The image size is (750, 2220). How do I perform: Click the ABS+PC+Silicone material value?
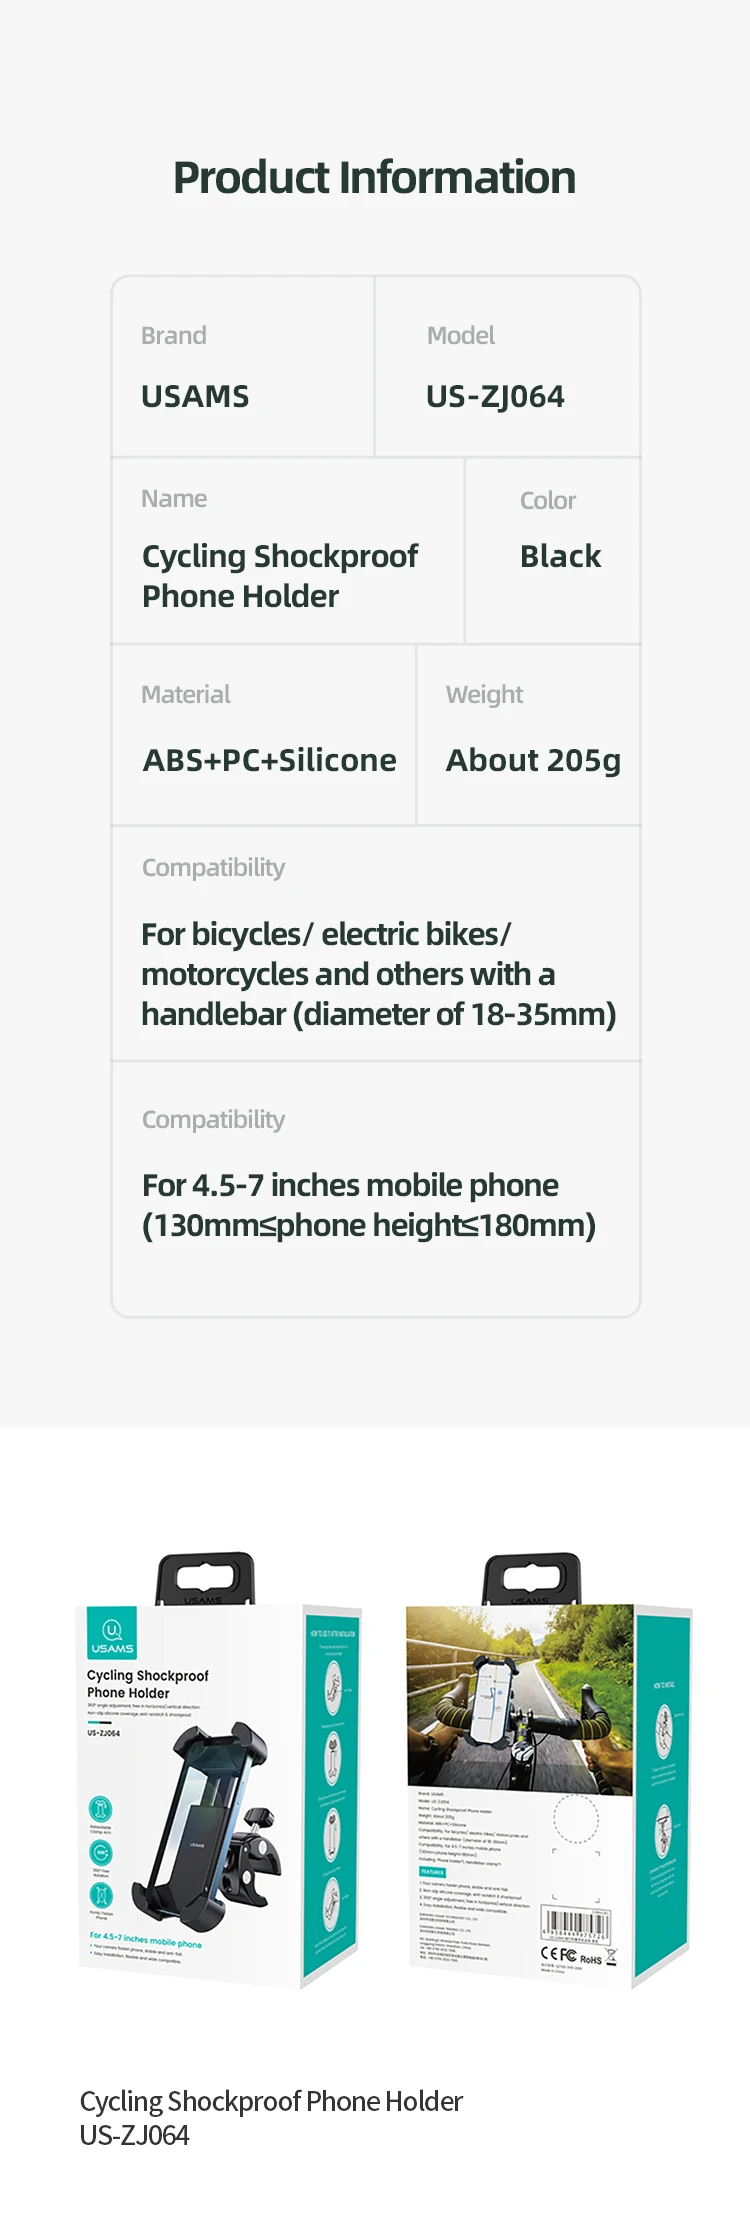(269, 760)
